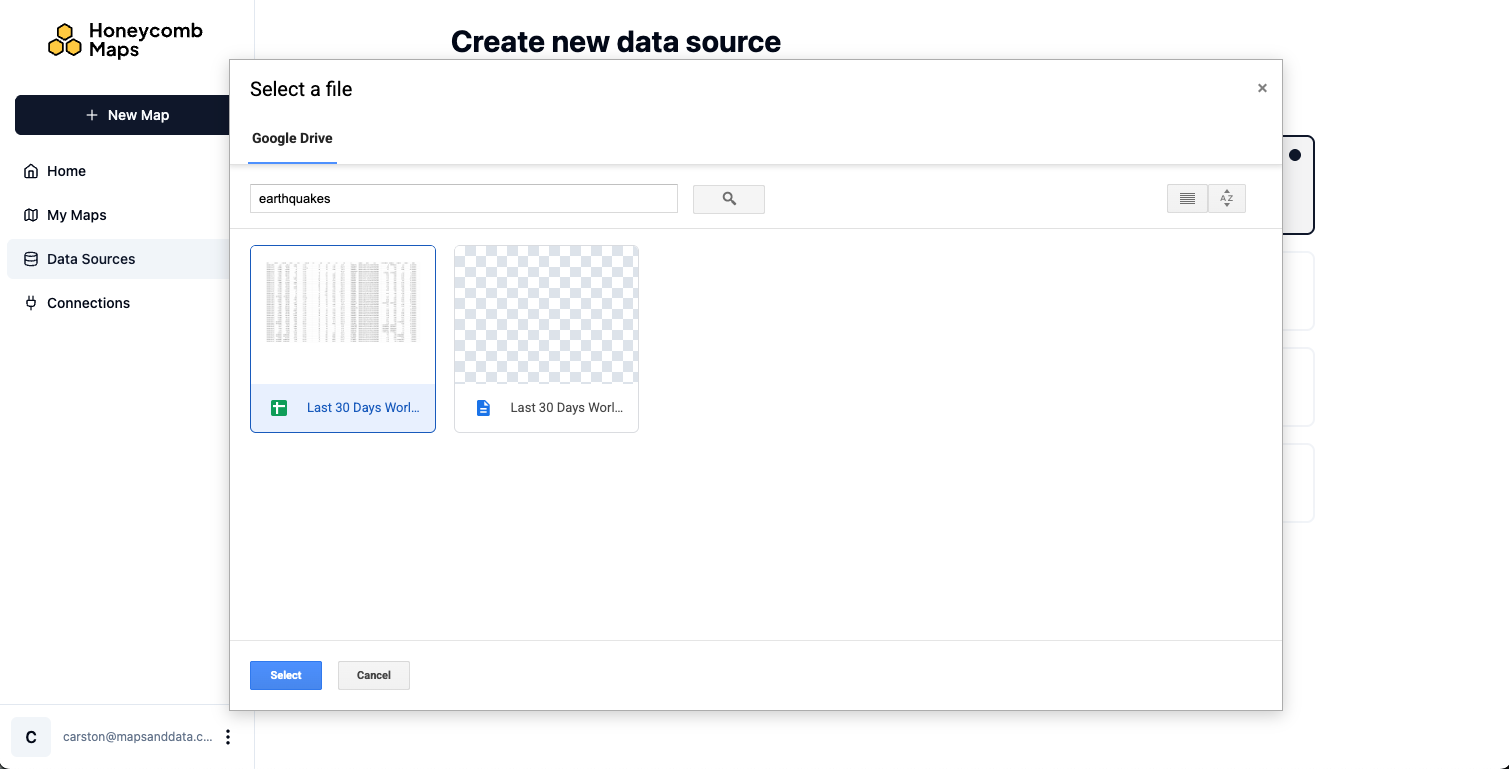The height and width of the screenshot is (769, 1509).
Task: Open Connections via the plug icon
Action: [x=31, y=302]
